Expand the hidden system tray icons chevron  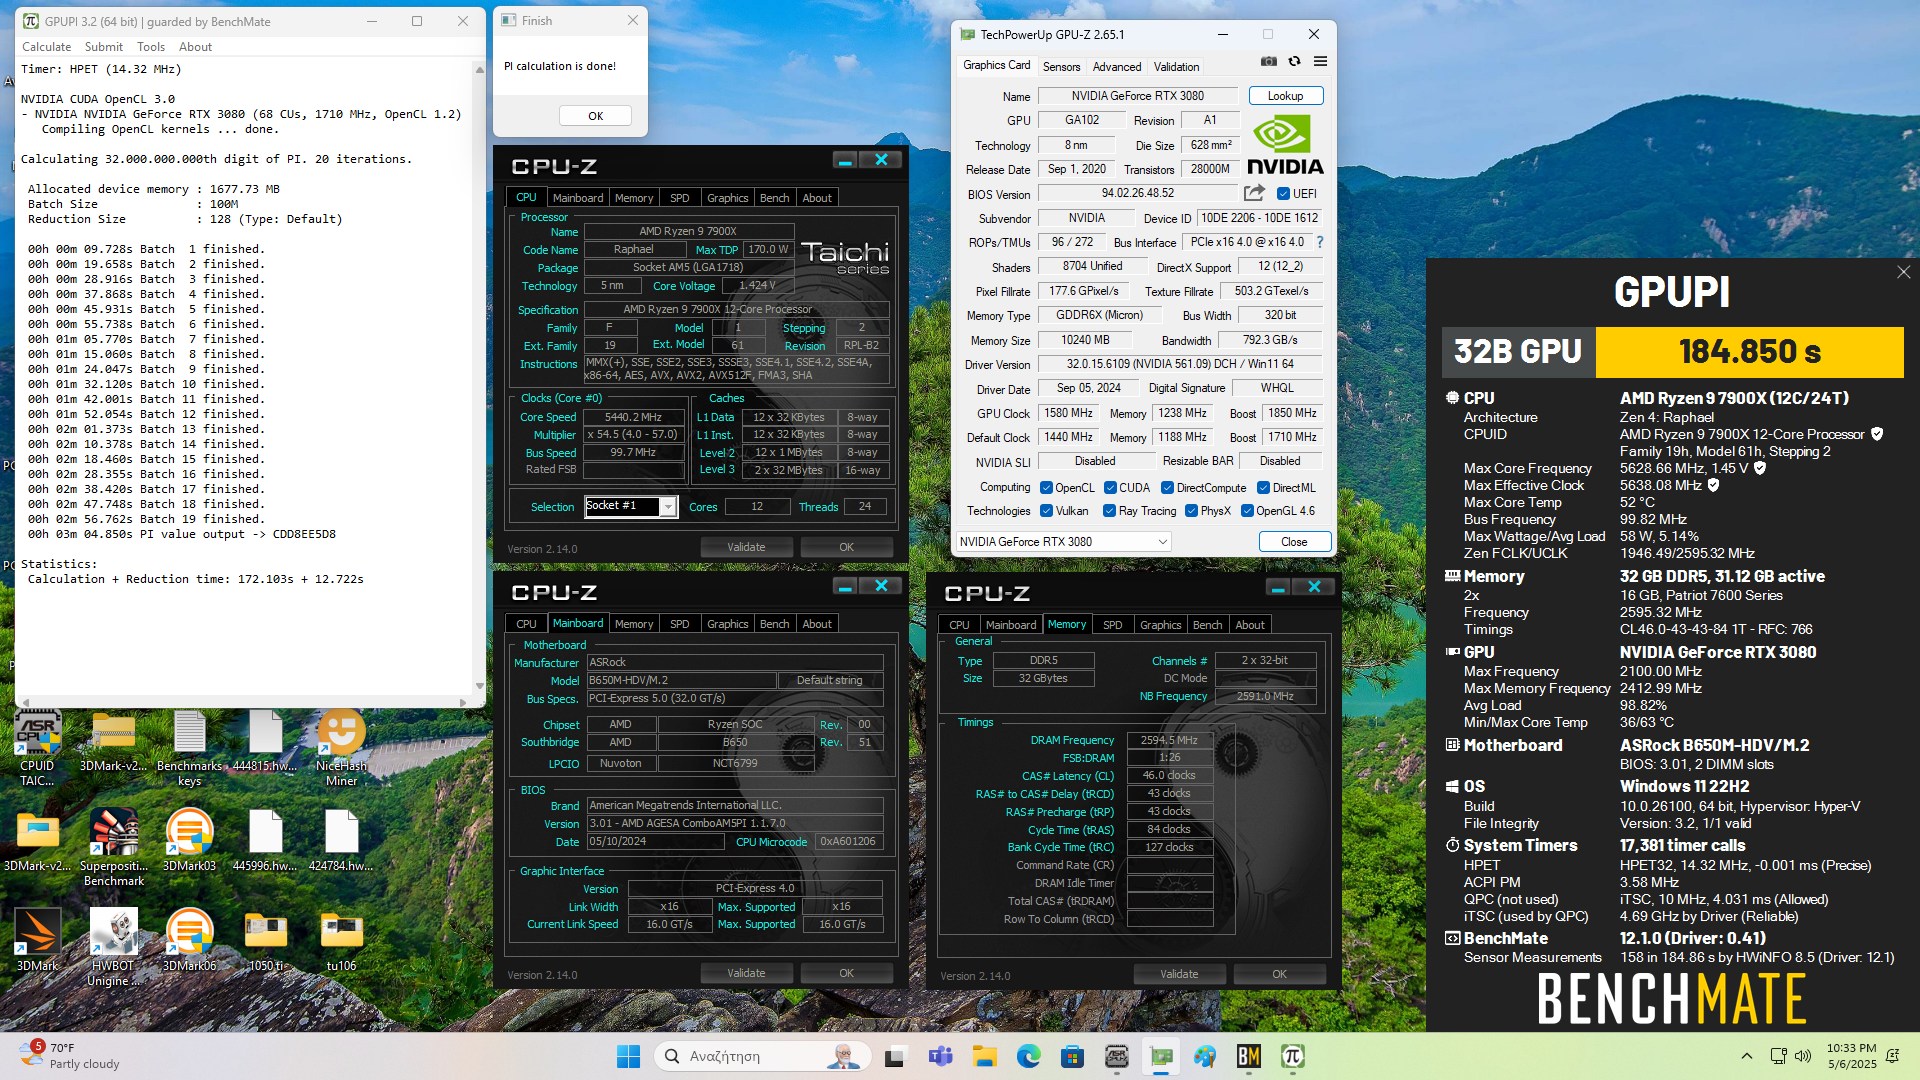tap(1746, 1056)
